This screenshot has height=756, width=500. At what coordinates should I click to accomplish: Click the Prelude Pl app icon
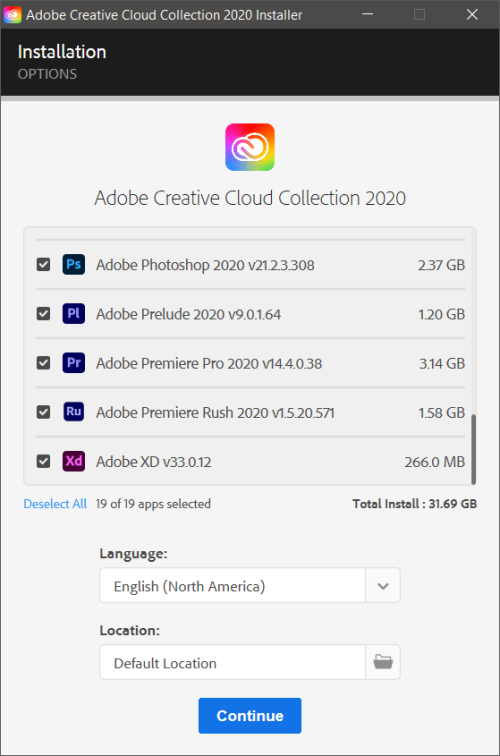74,313
